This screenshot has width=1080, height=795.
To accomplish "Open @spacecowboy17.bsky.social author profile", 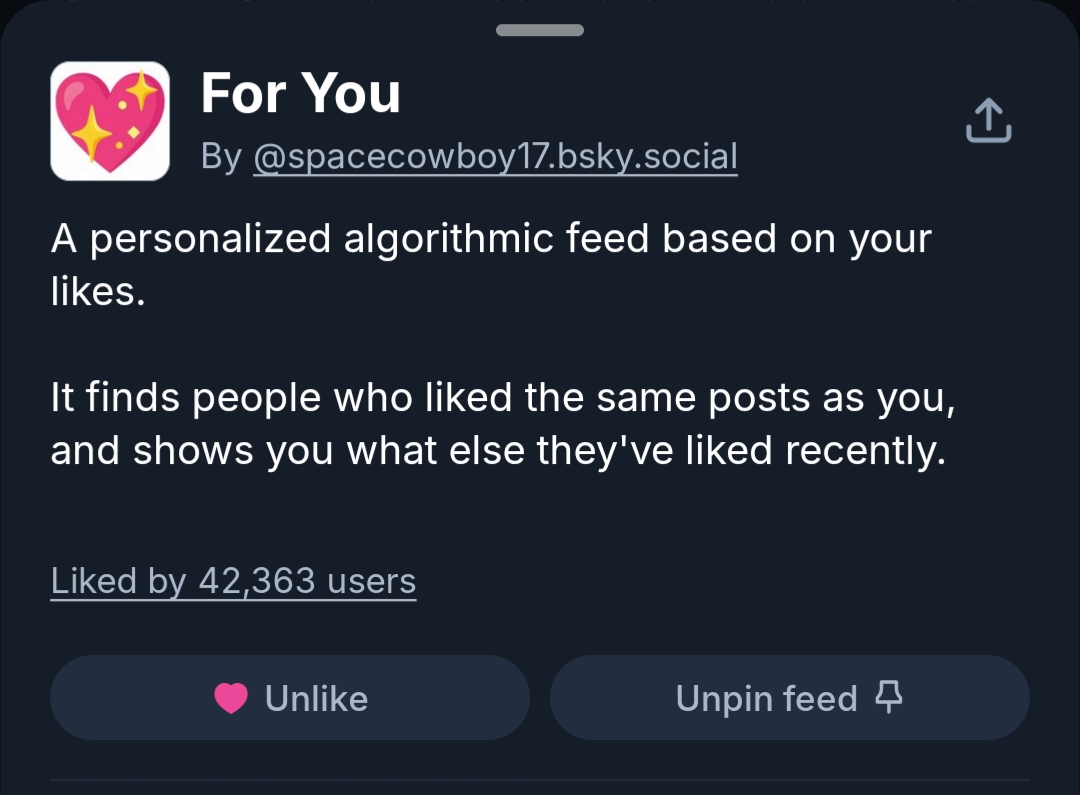I will [x=496, y=156].
